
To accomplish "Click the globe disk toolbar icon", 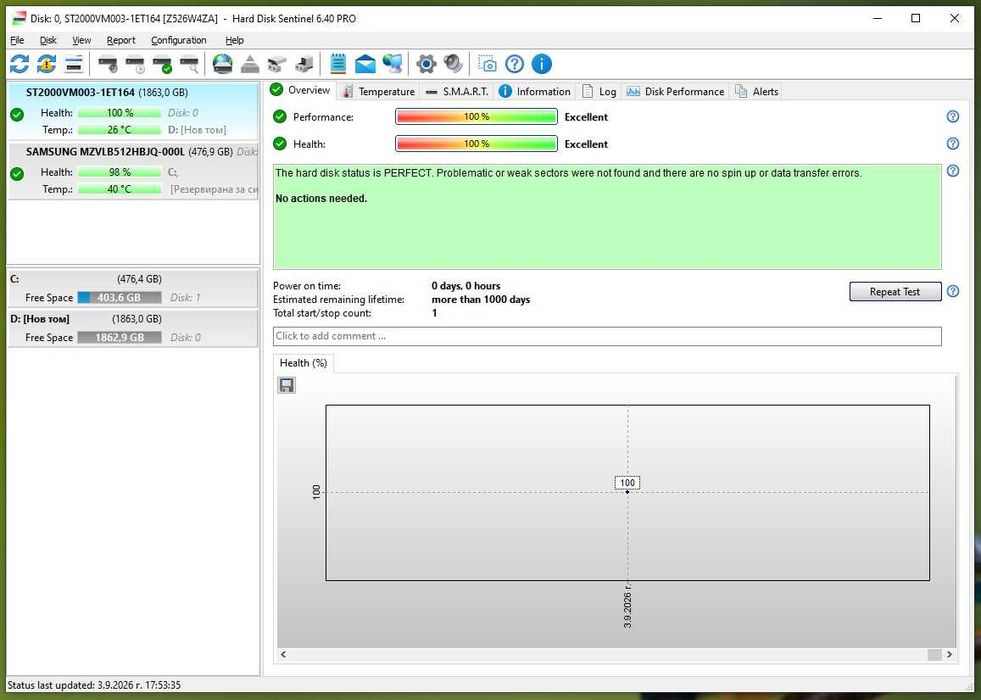I will coord(223,64).
